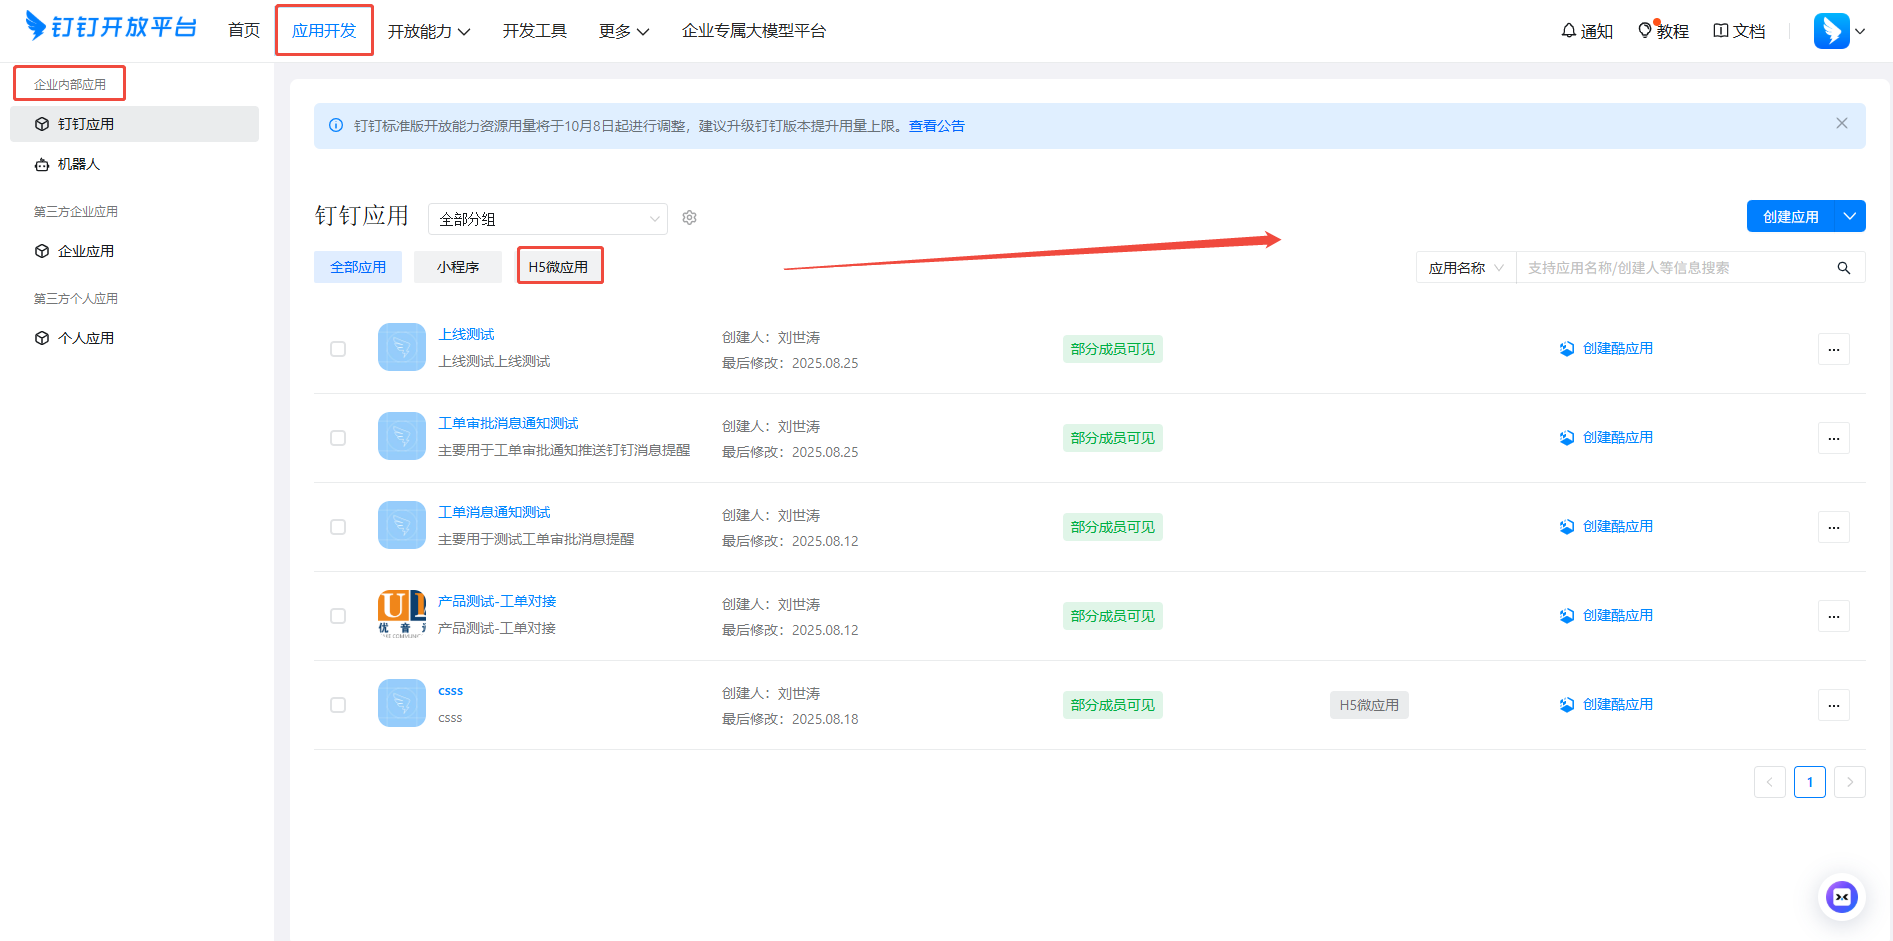Open the group settings gear icon

click(689, 218)
